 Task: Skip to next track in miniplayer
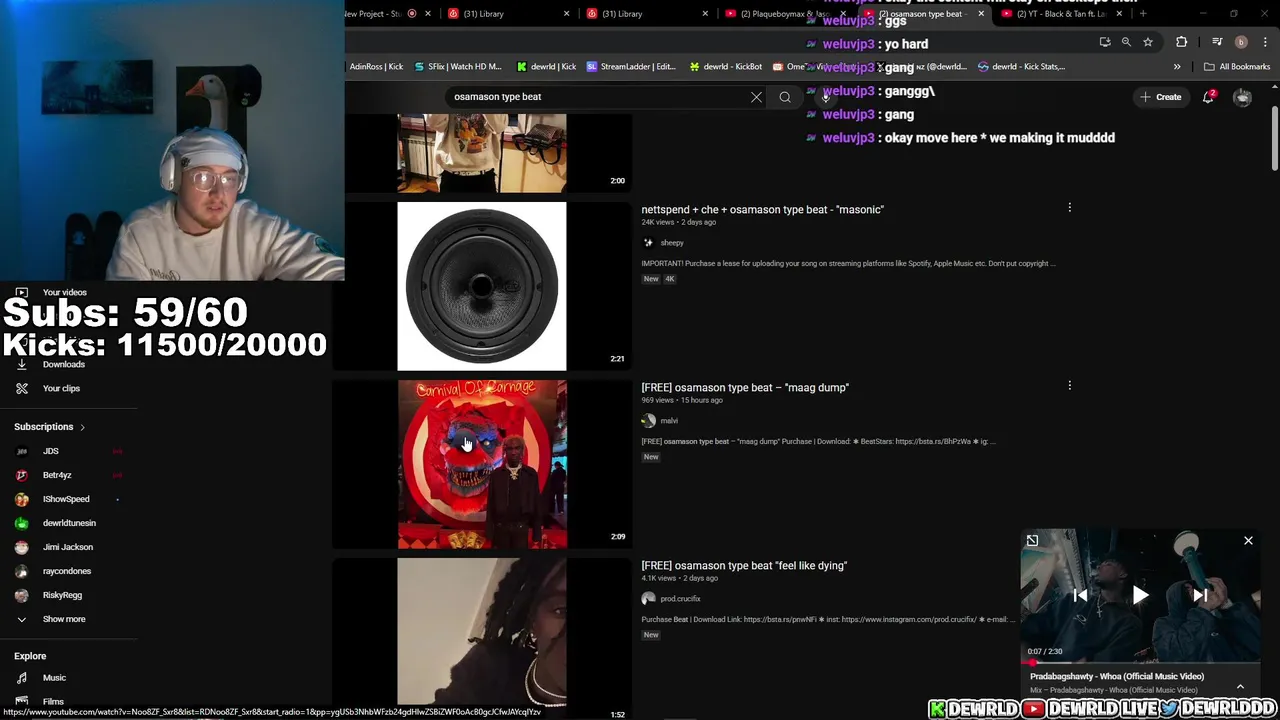(x=1200, y=595)
